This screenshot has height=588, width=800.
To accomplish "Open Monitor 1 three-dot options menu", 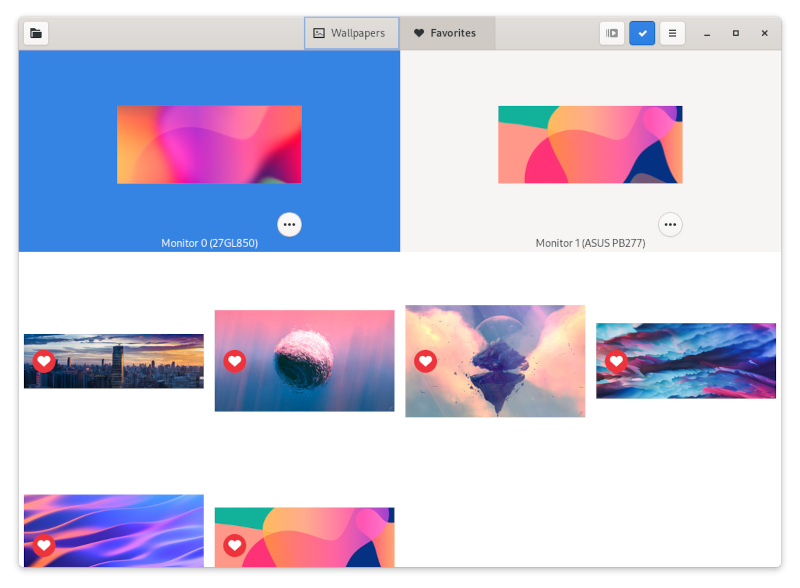I will pyautogui.click(x=670, y=225).
